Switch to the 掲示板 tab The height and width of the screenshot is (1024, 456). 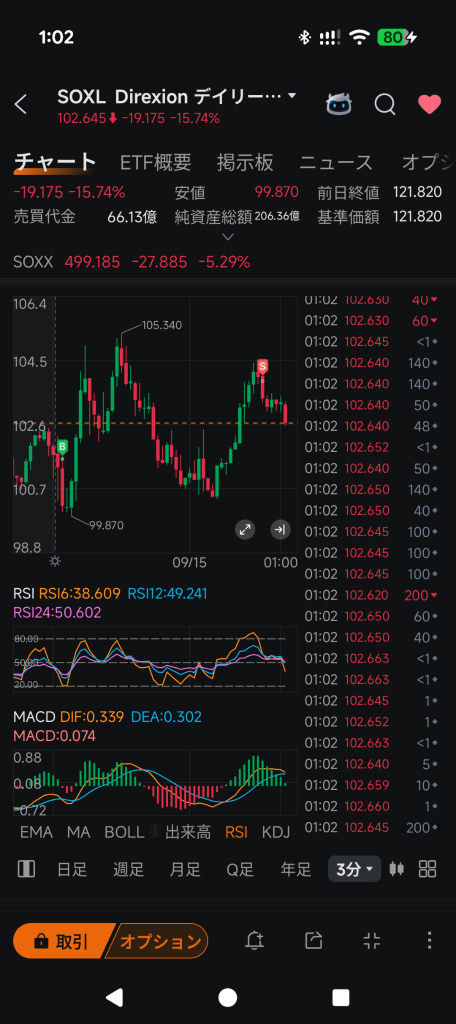pos(245,162)
